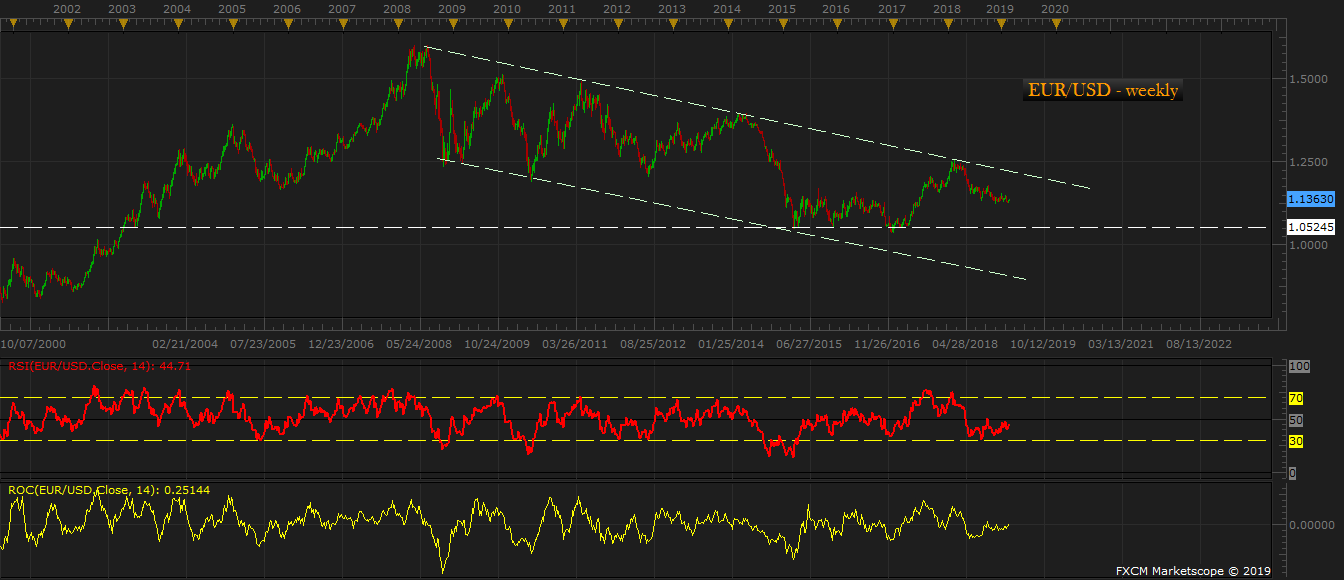The image size is (1344, 580).
Task: Click the yellow RSI 30 level tag
Action: pos(1296,441)
